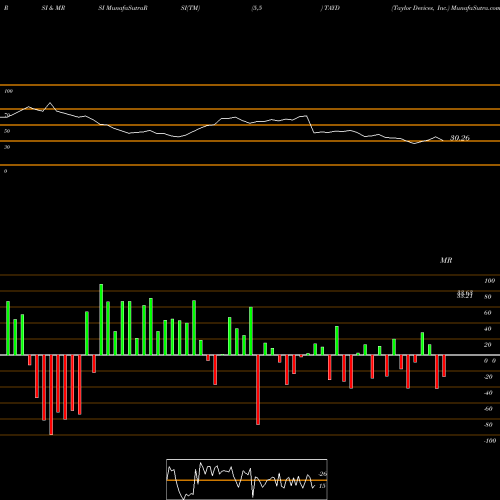Click the -80 label on the MR axis
This screenshot has height=500, width=500.
488,425
